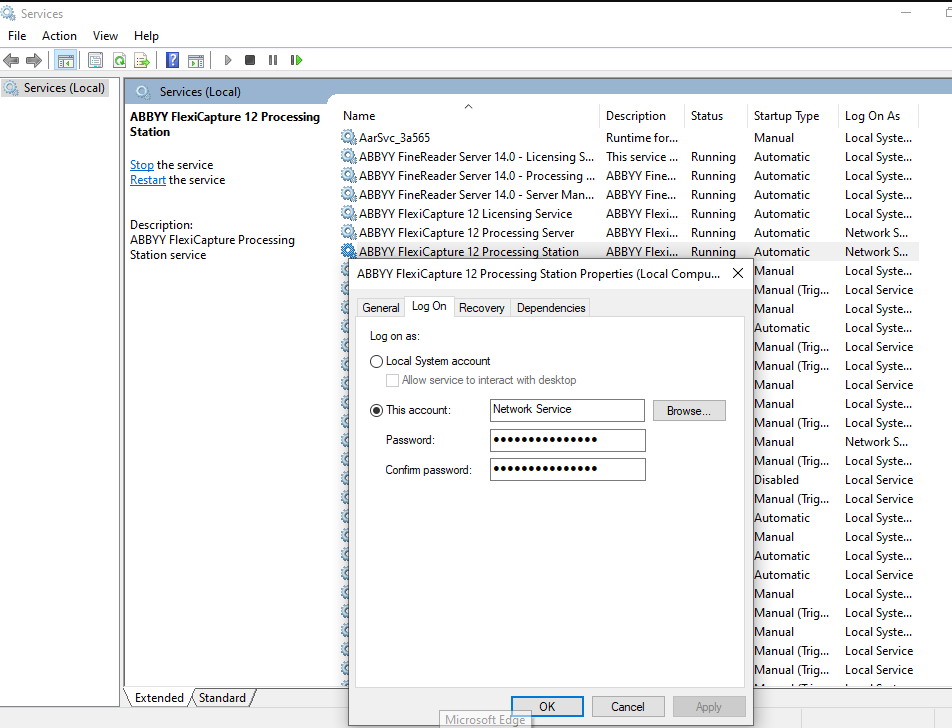The image size is (952, 728).
Task: Click the gear icon of FineReader Processing service
Action: pyautogui.click(x=348, y=175)
